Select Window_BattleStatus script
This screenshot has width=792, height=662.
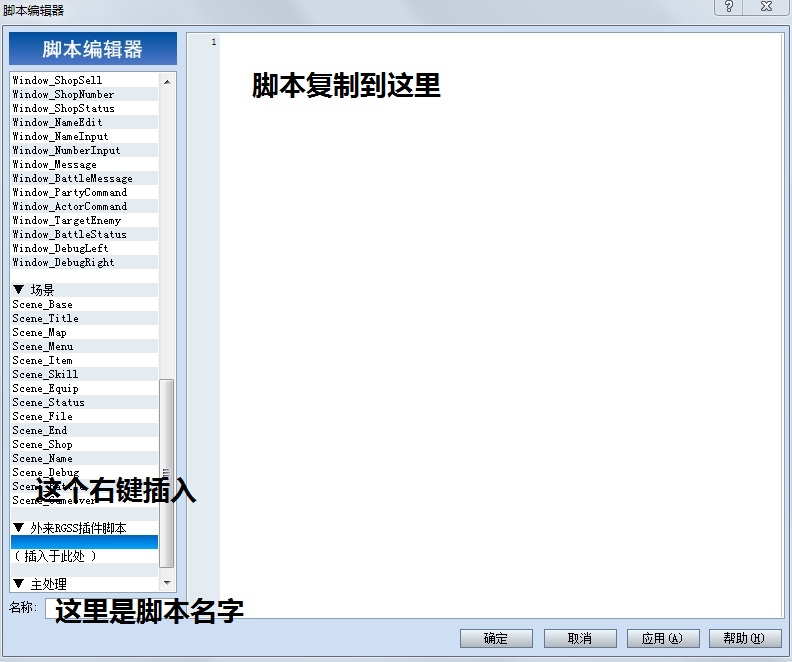click(84, 234)
